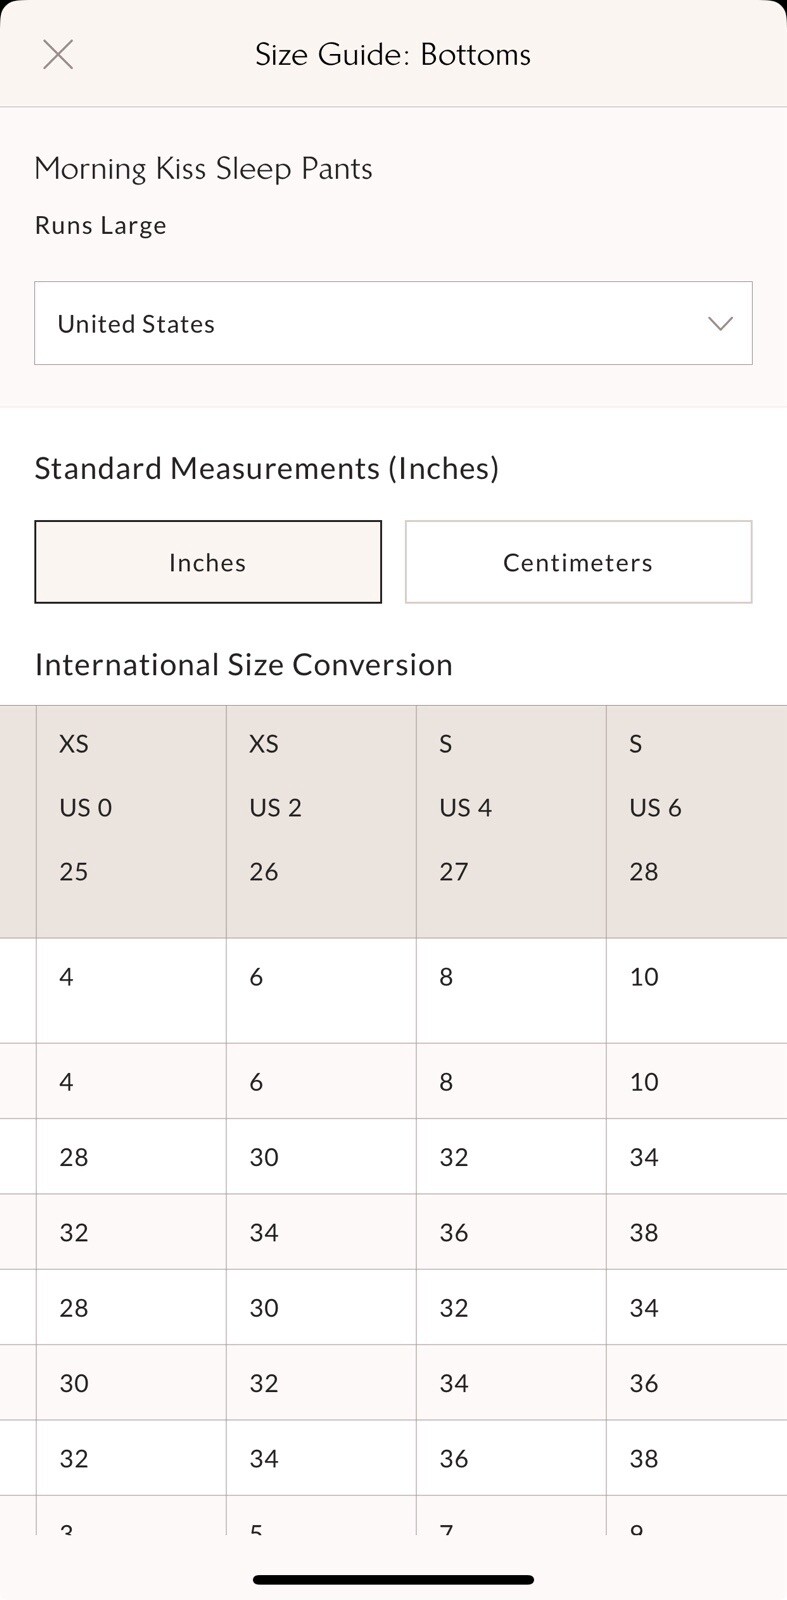This screenshot has height=1600, width=787.
Task: Click the dropdown chevron arrow icon
Action: click(720, 323)
